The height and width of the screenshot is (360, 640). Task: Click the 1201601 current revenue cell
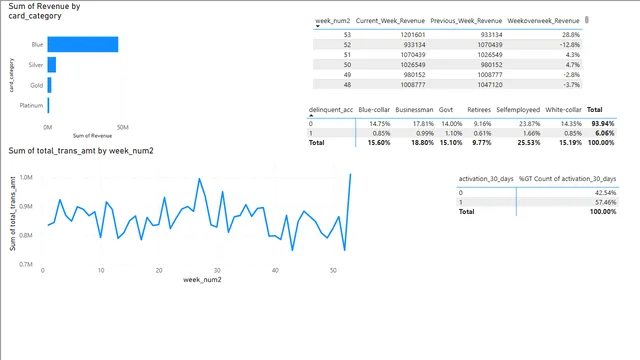click(x=412, y=35)
